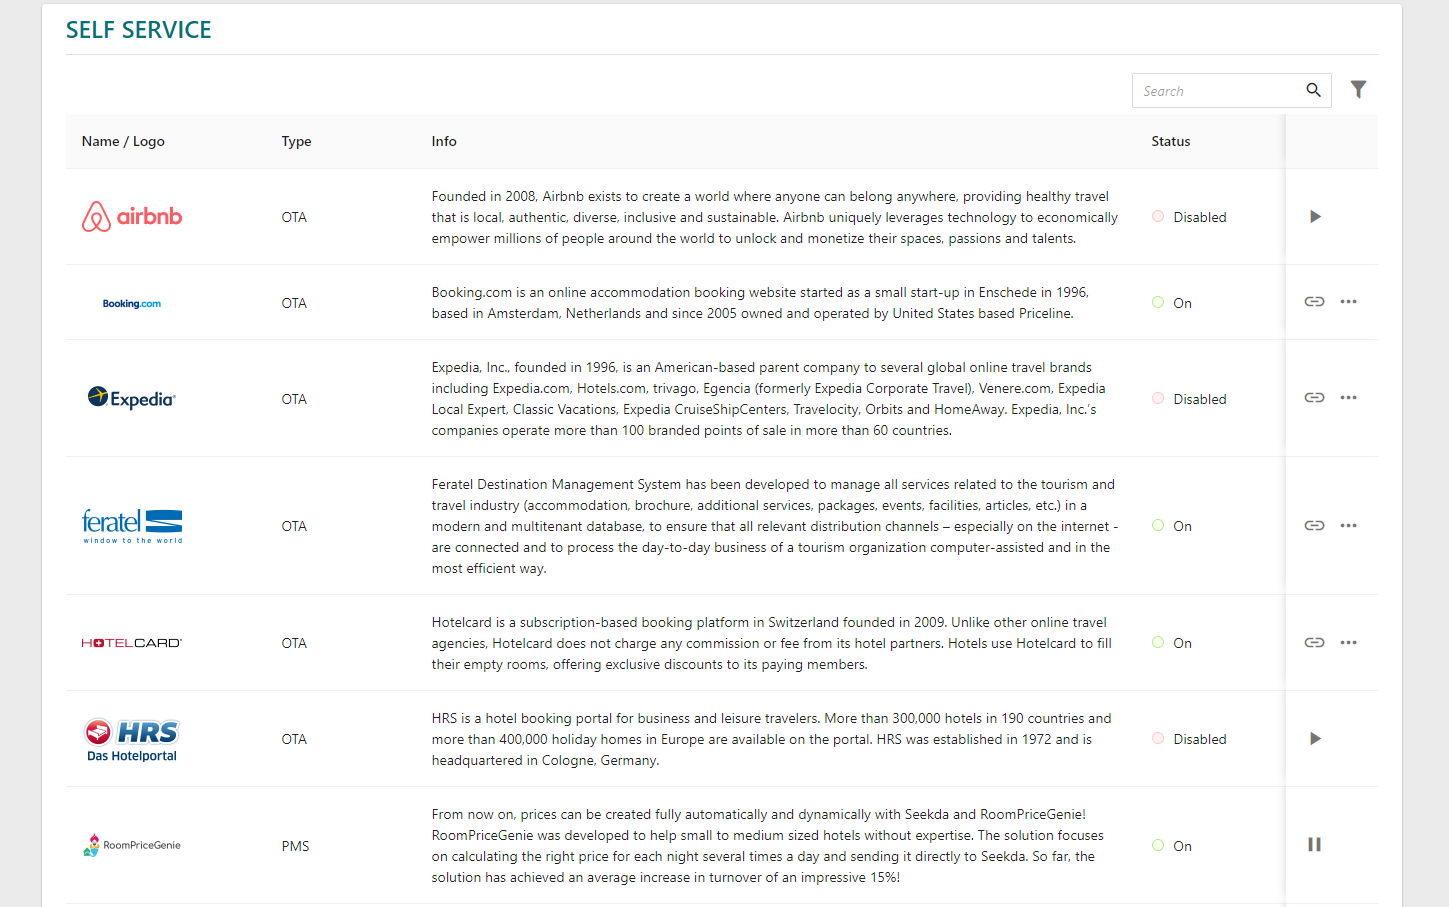Click the Airbnb description starting 'Founded in 2008'

[x=775, y=217]
